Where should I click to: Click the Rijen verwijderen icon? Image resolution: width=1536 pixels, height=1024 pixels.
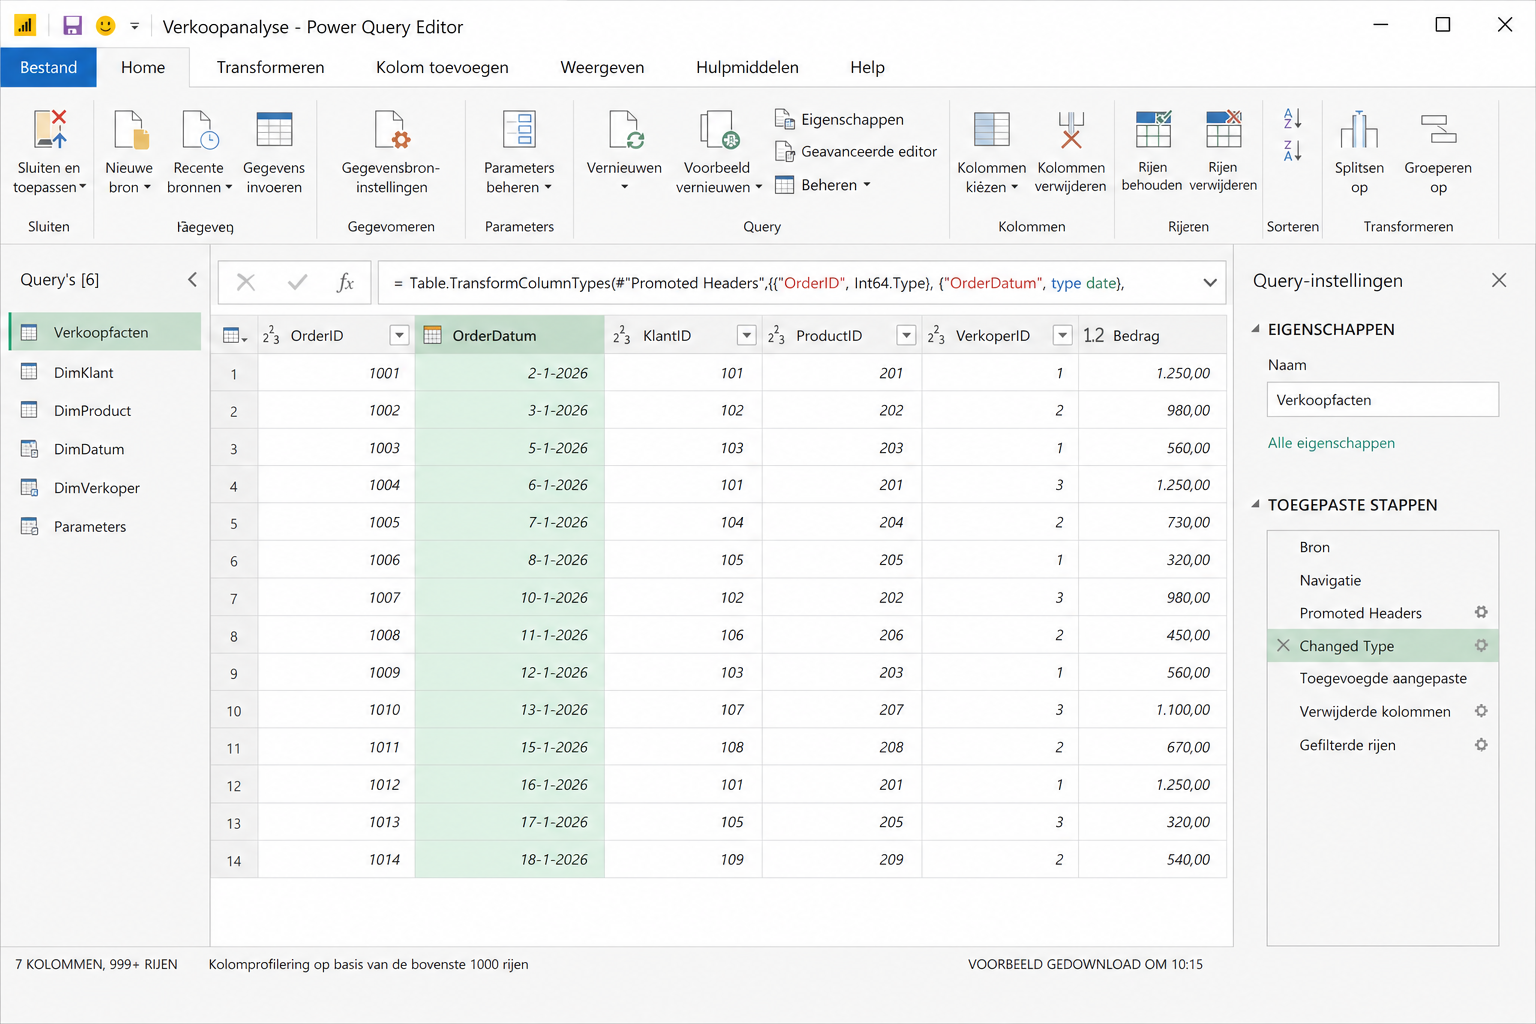[x=1223, y=130]
